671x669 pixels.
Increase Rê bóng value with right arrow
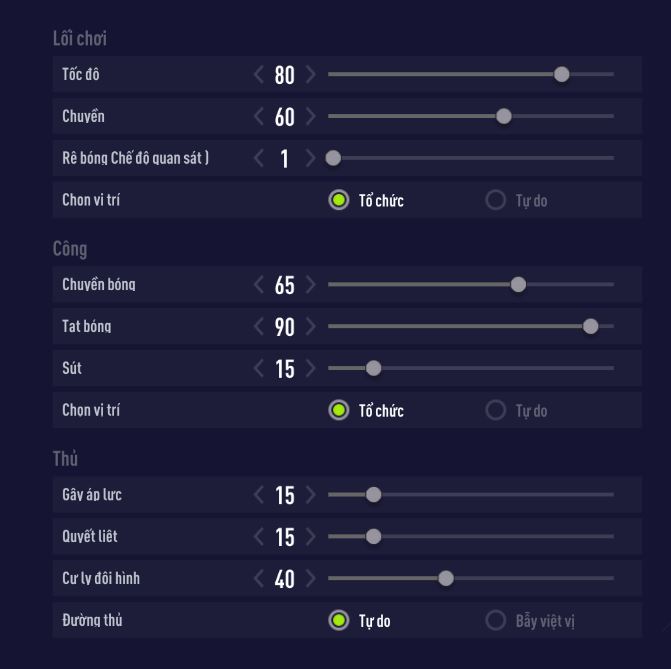310,158
